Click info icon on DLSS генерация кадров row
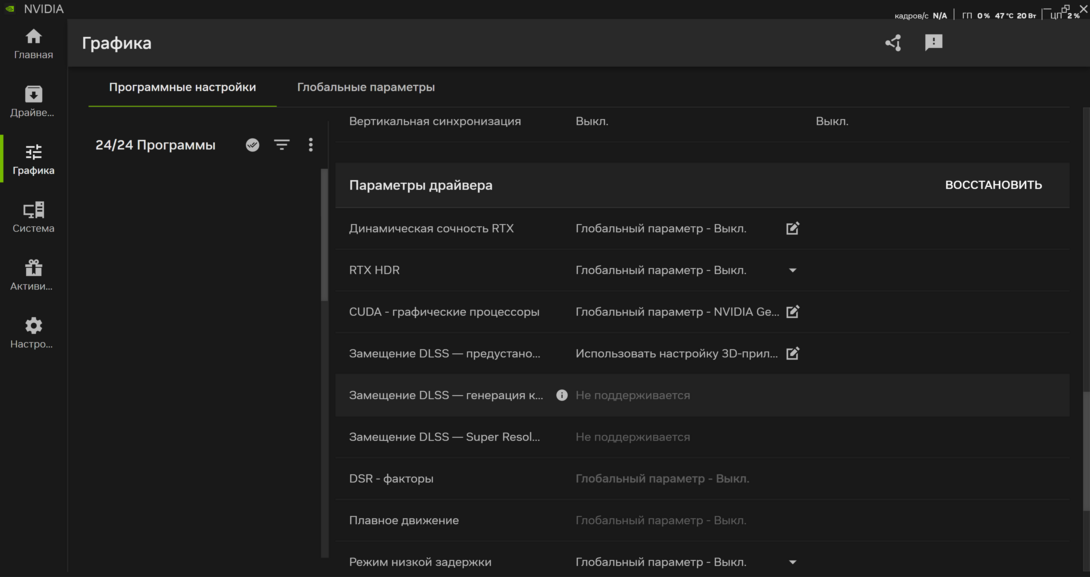1090x577 pixels. tap(562, 395)
